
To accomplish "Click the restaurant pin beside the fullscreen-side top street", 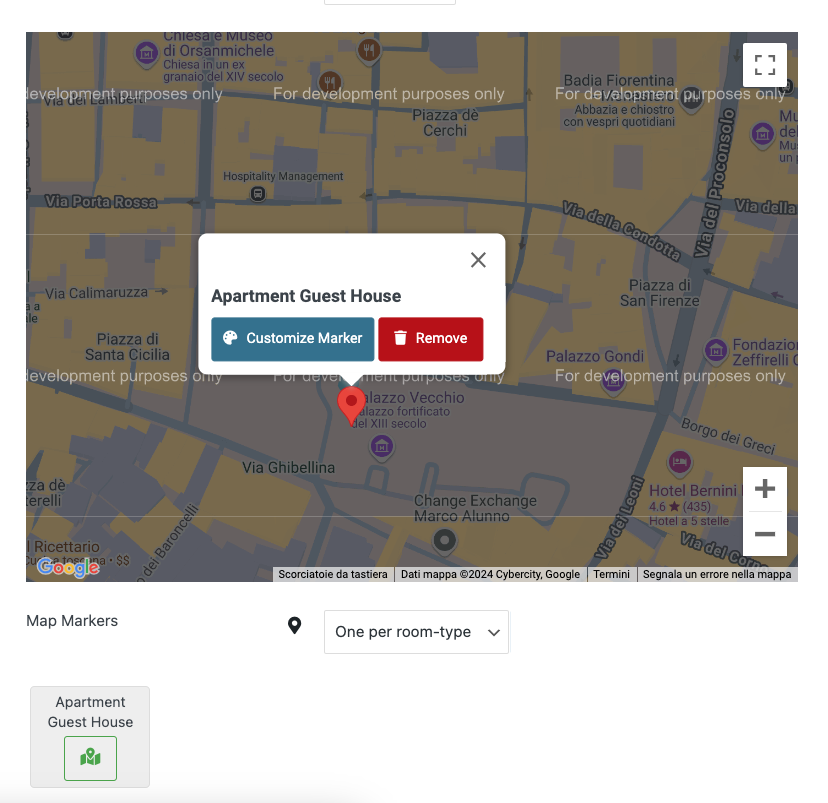I will click(x=369, y=51).
